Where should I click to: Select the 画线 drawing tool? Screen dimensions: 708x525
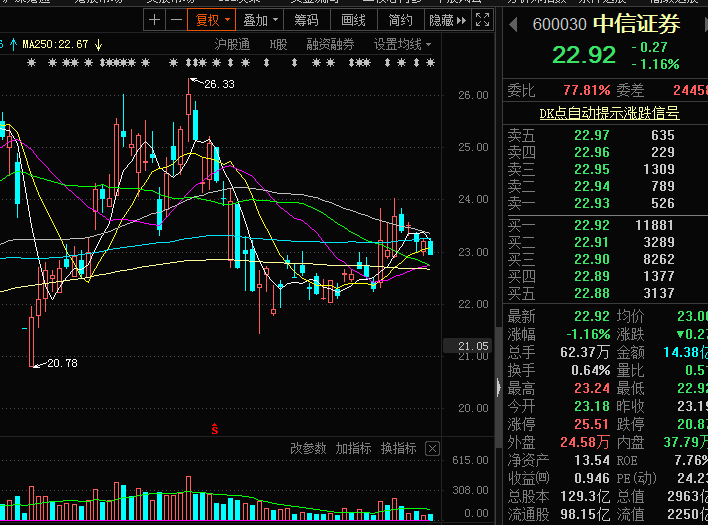tap(353, 20)
